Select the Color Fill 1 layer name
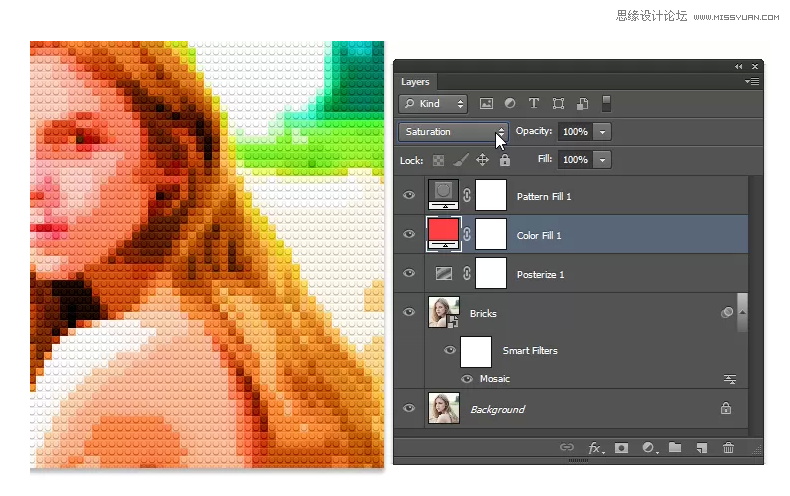 [x=539, y=235]
